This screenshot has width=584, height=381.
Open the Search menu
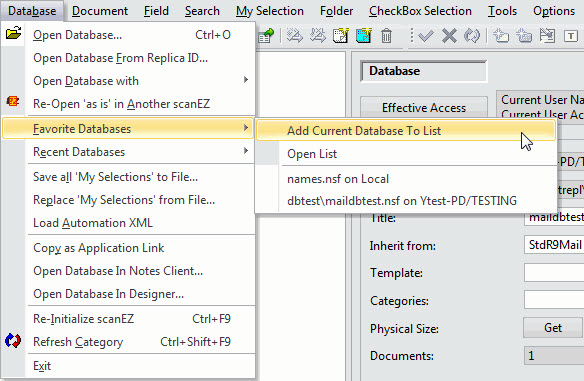pyautogui.click(x=202, y=11)
